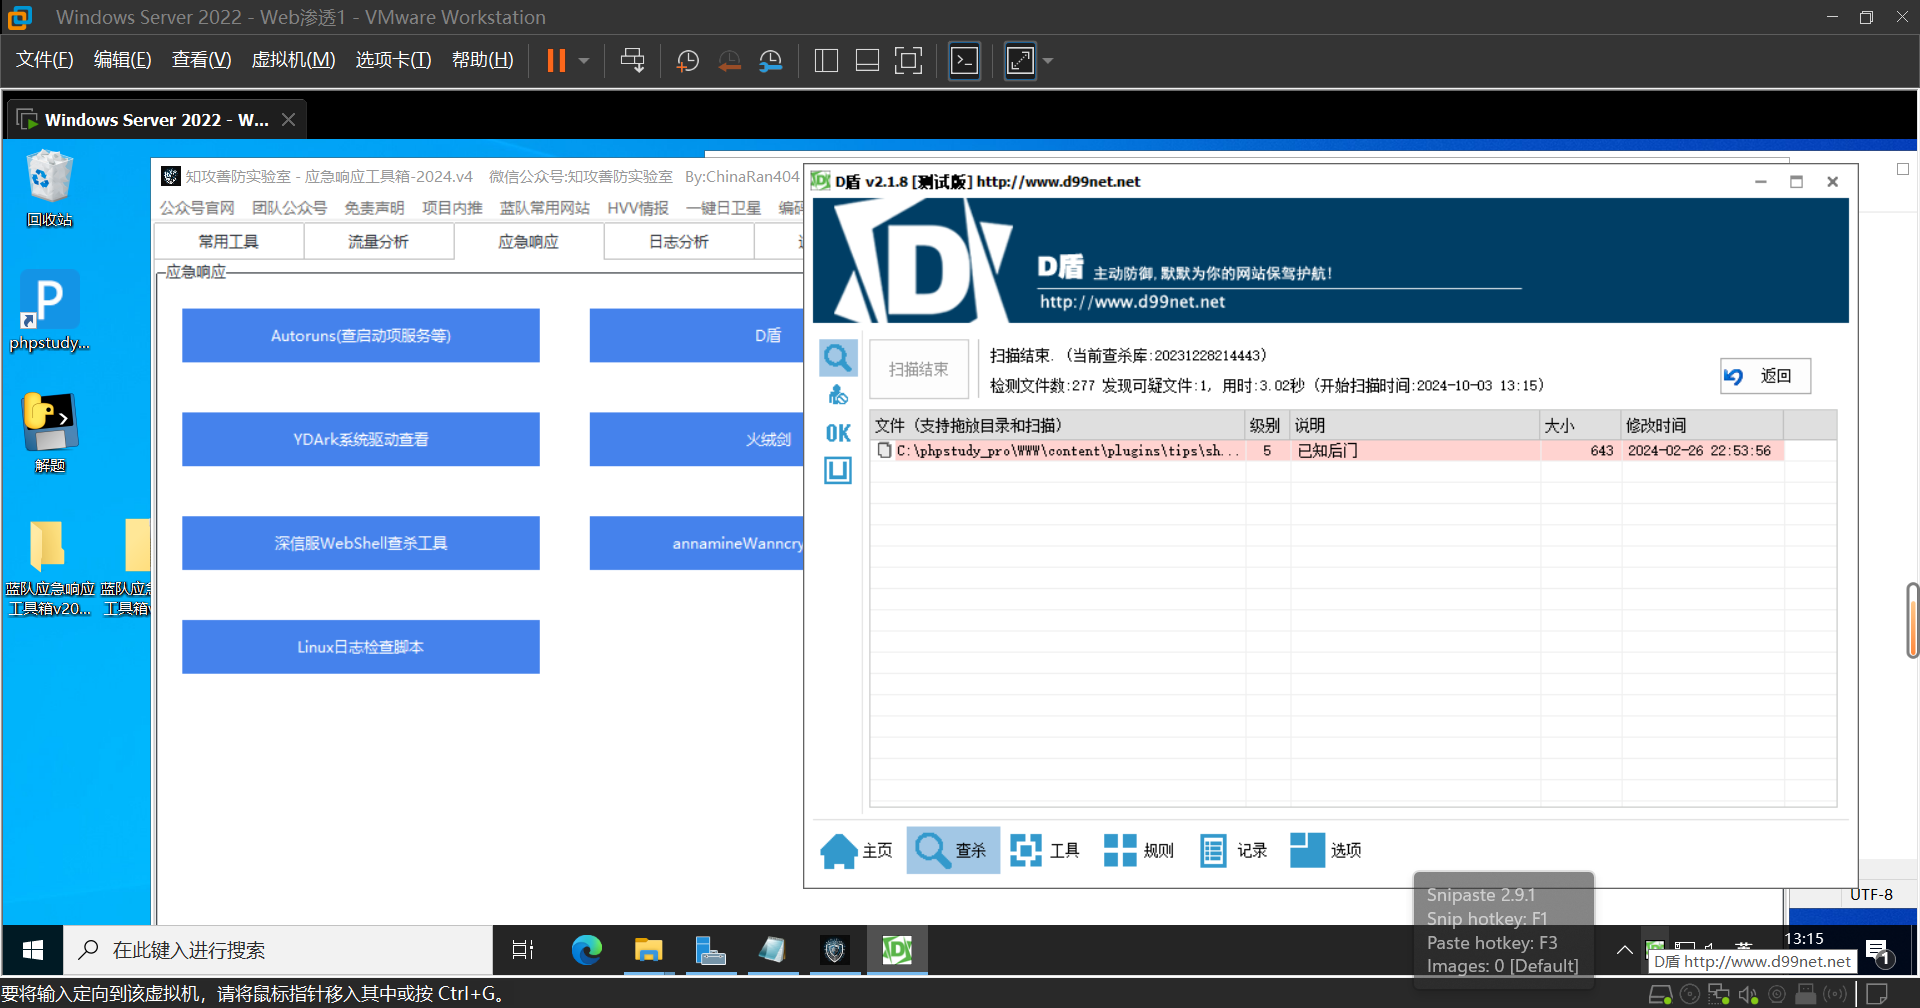Click the 扫描结束 button in D盾
Image resolution: width=1920 pixels, height=1008 pixels.
919,370
